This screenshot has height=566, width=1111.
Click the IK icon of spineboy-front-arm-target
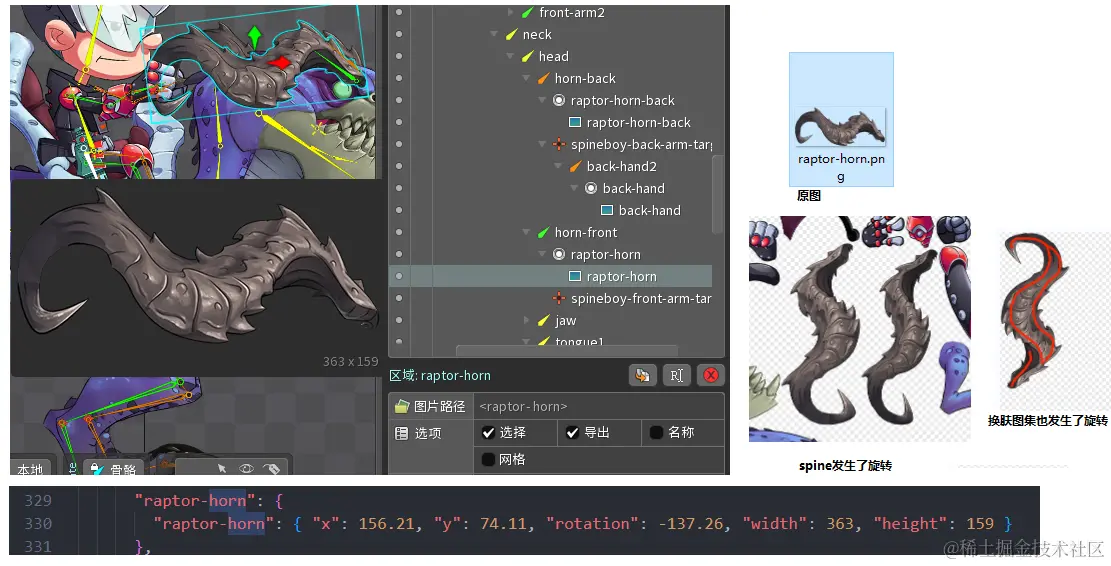coord(559,298)
